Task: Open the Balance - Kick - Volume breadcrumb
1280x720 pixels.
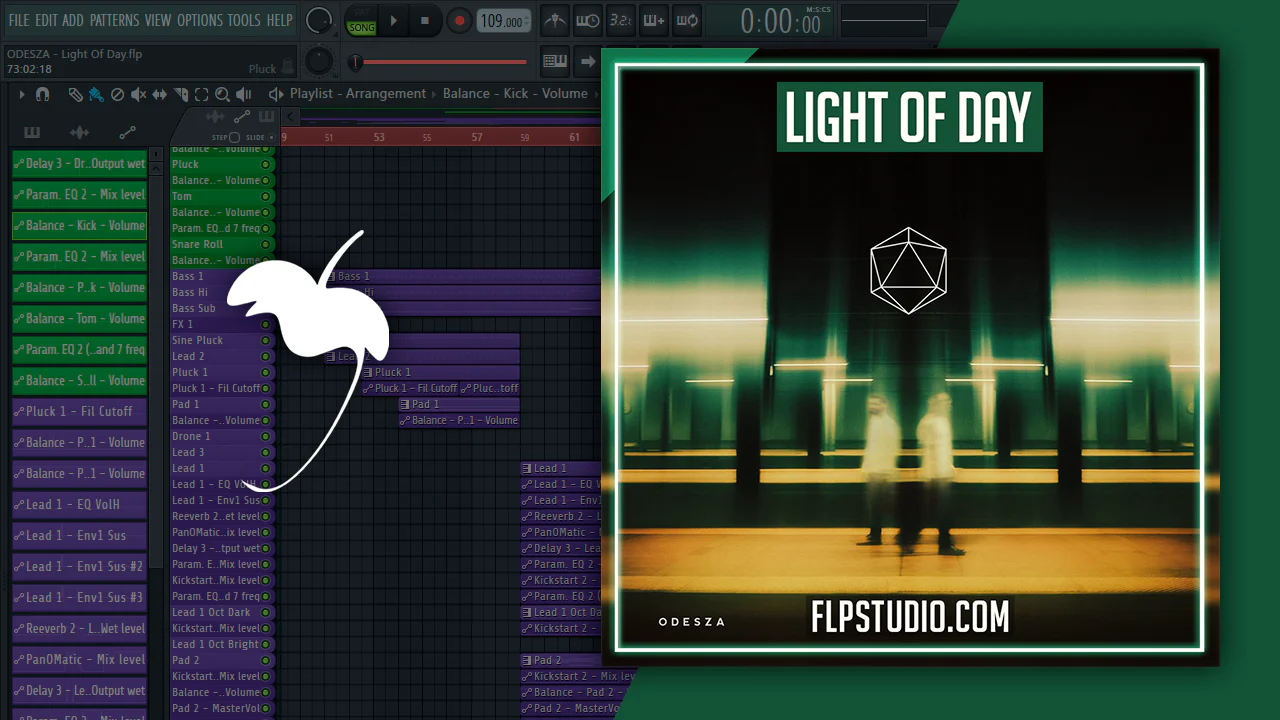Action: pyautogui.click(x=515, y=94)
